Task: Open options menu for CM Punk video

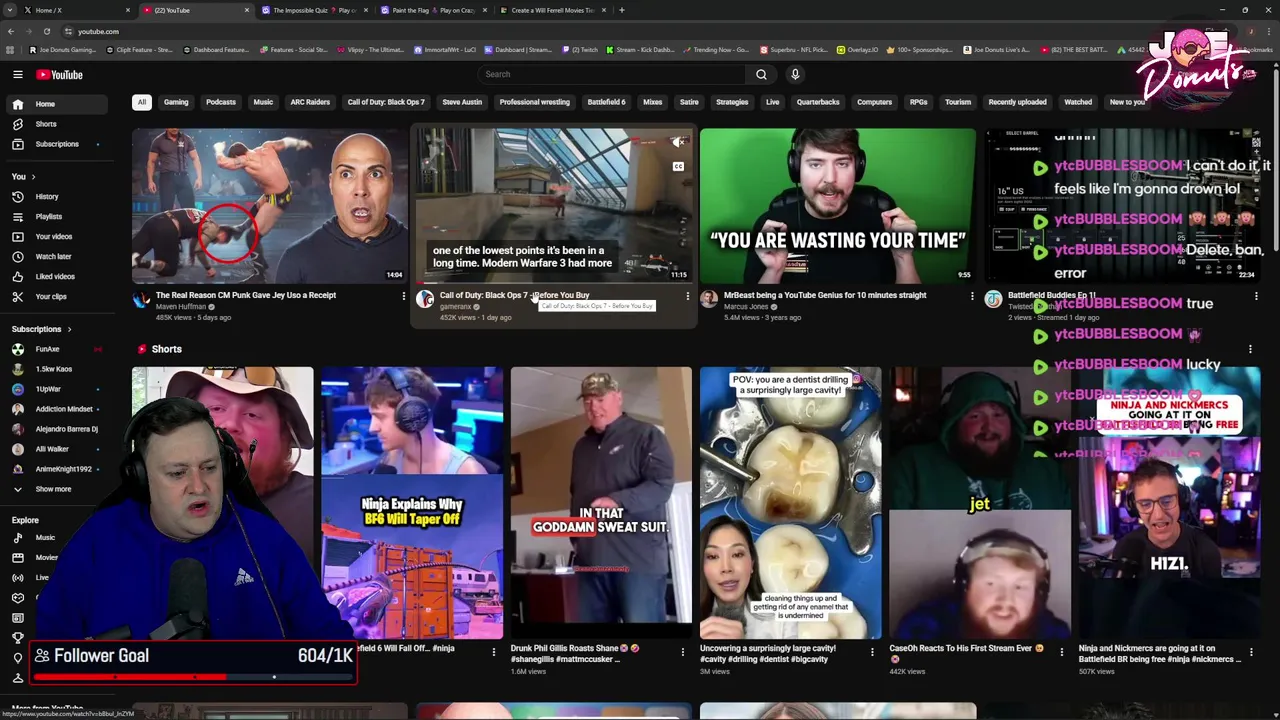Action: click(403, 296)
